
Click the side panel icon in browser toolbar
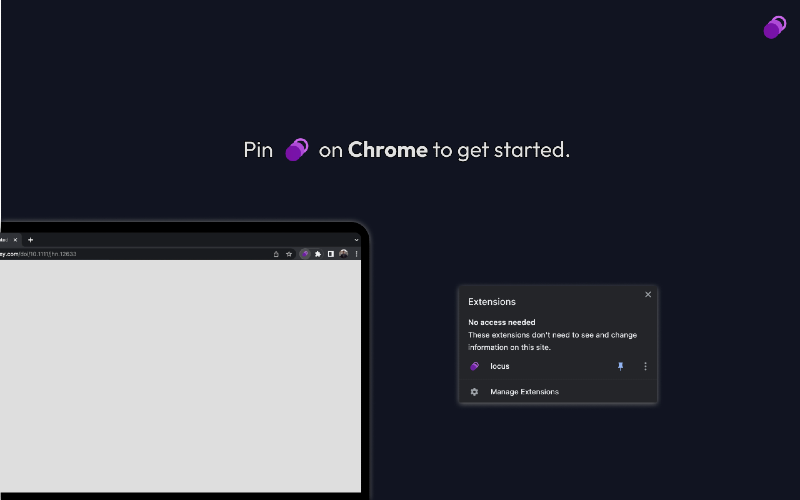pos(331,254)
